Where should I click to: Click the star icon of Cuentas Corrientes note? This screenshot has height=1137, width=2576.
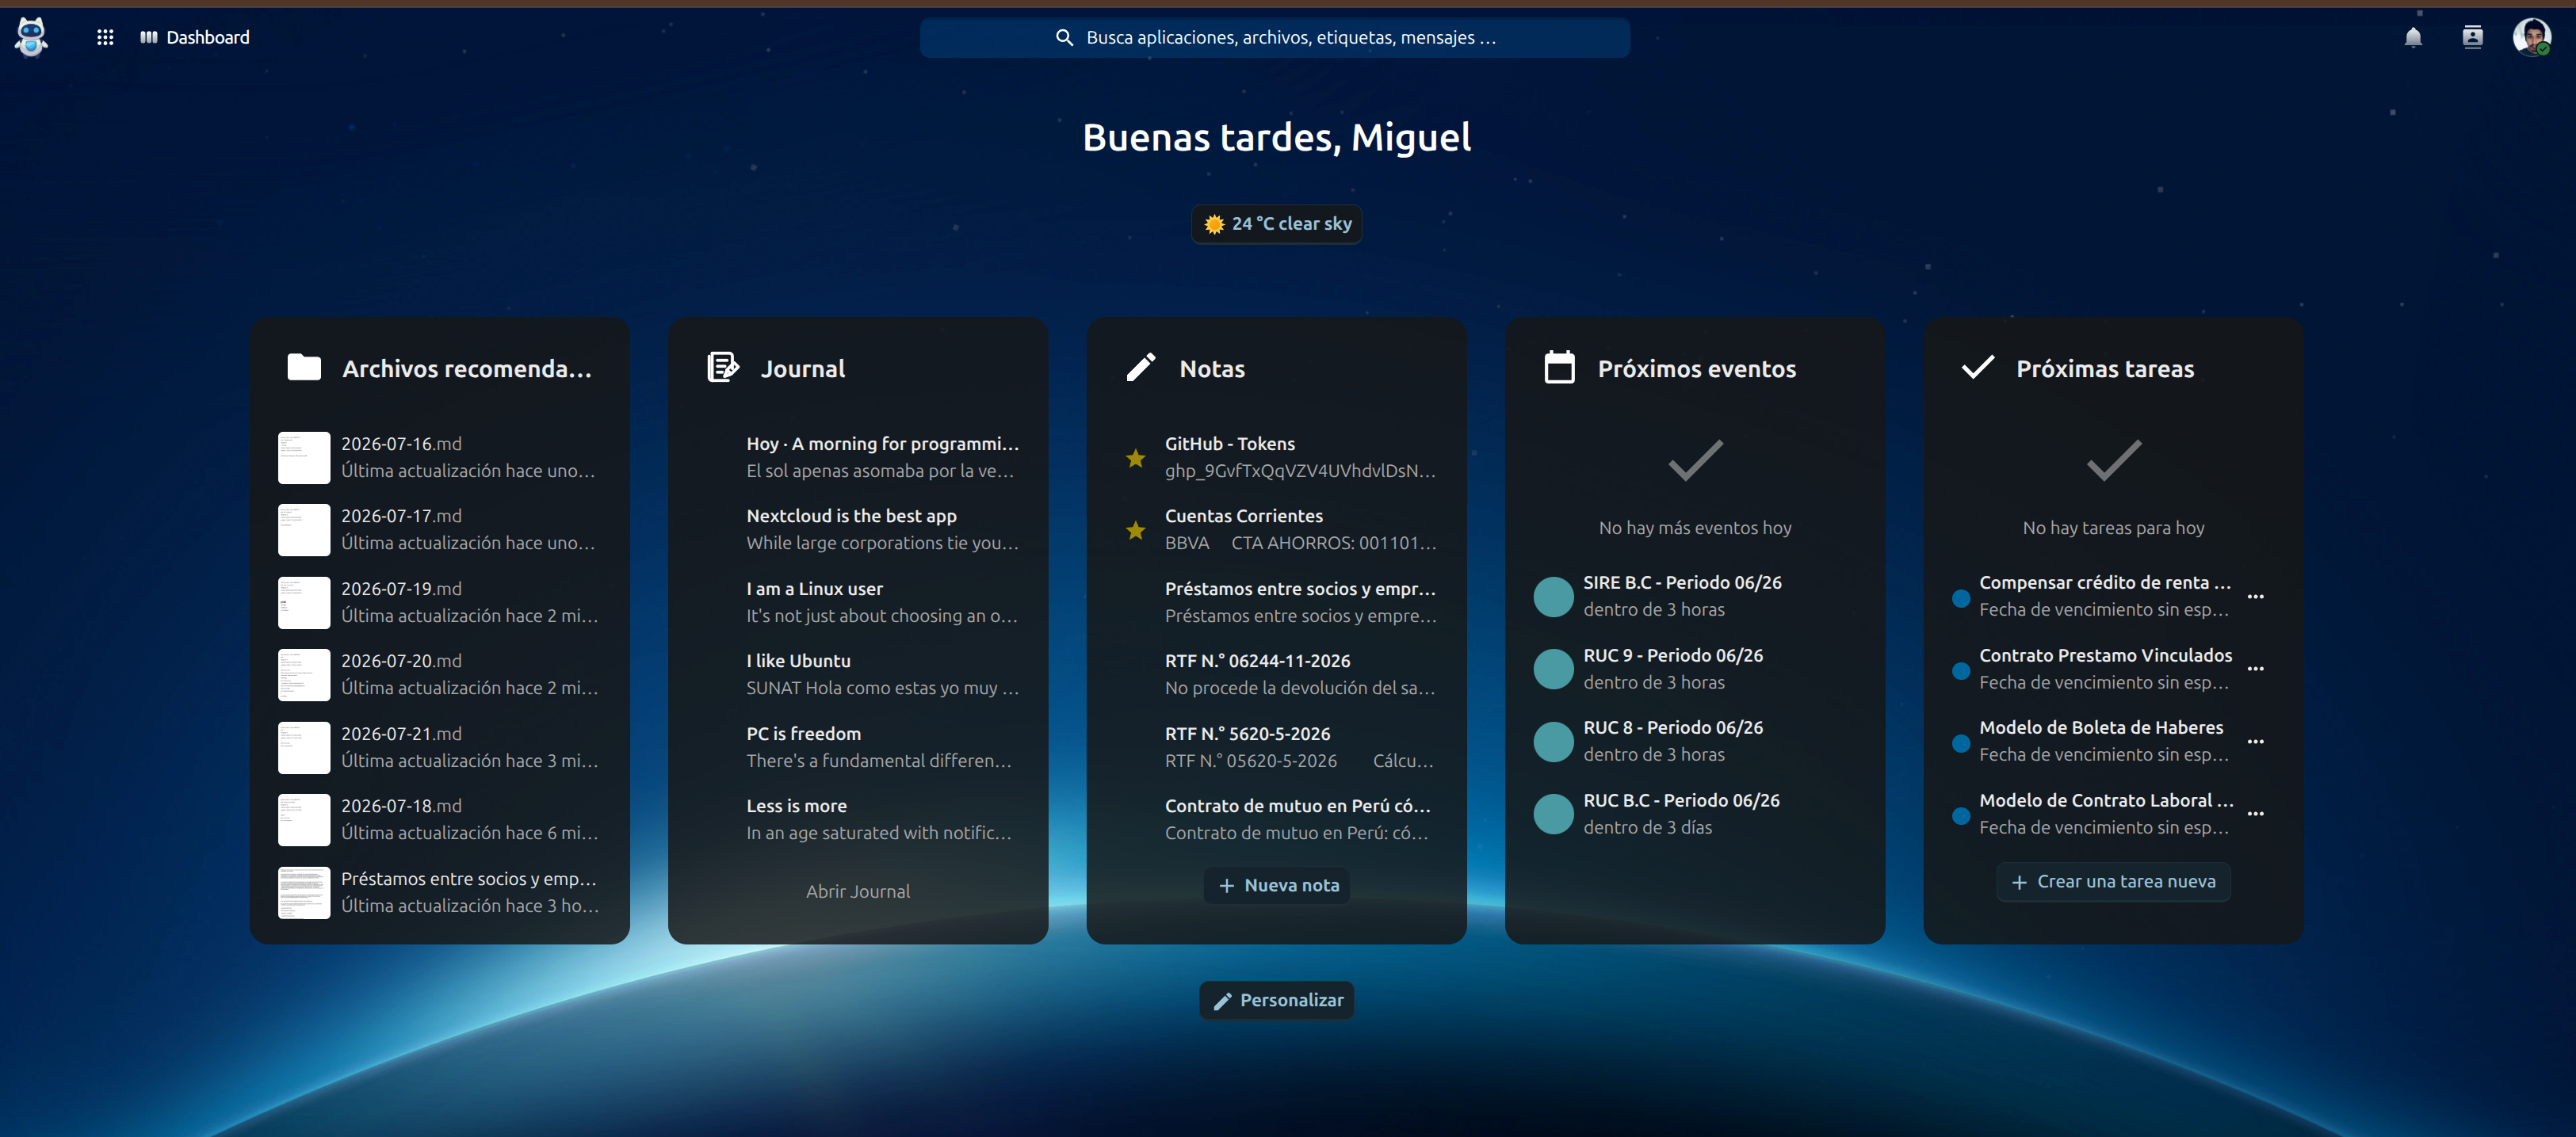coord(1136,531)
